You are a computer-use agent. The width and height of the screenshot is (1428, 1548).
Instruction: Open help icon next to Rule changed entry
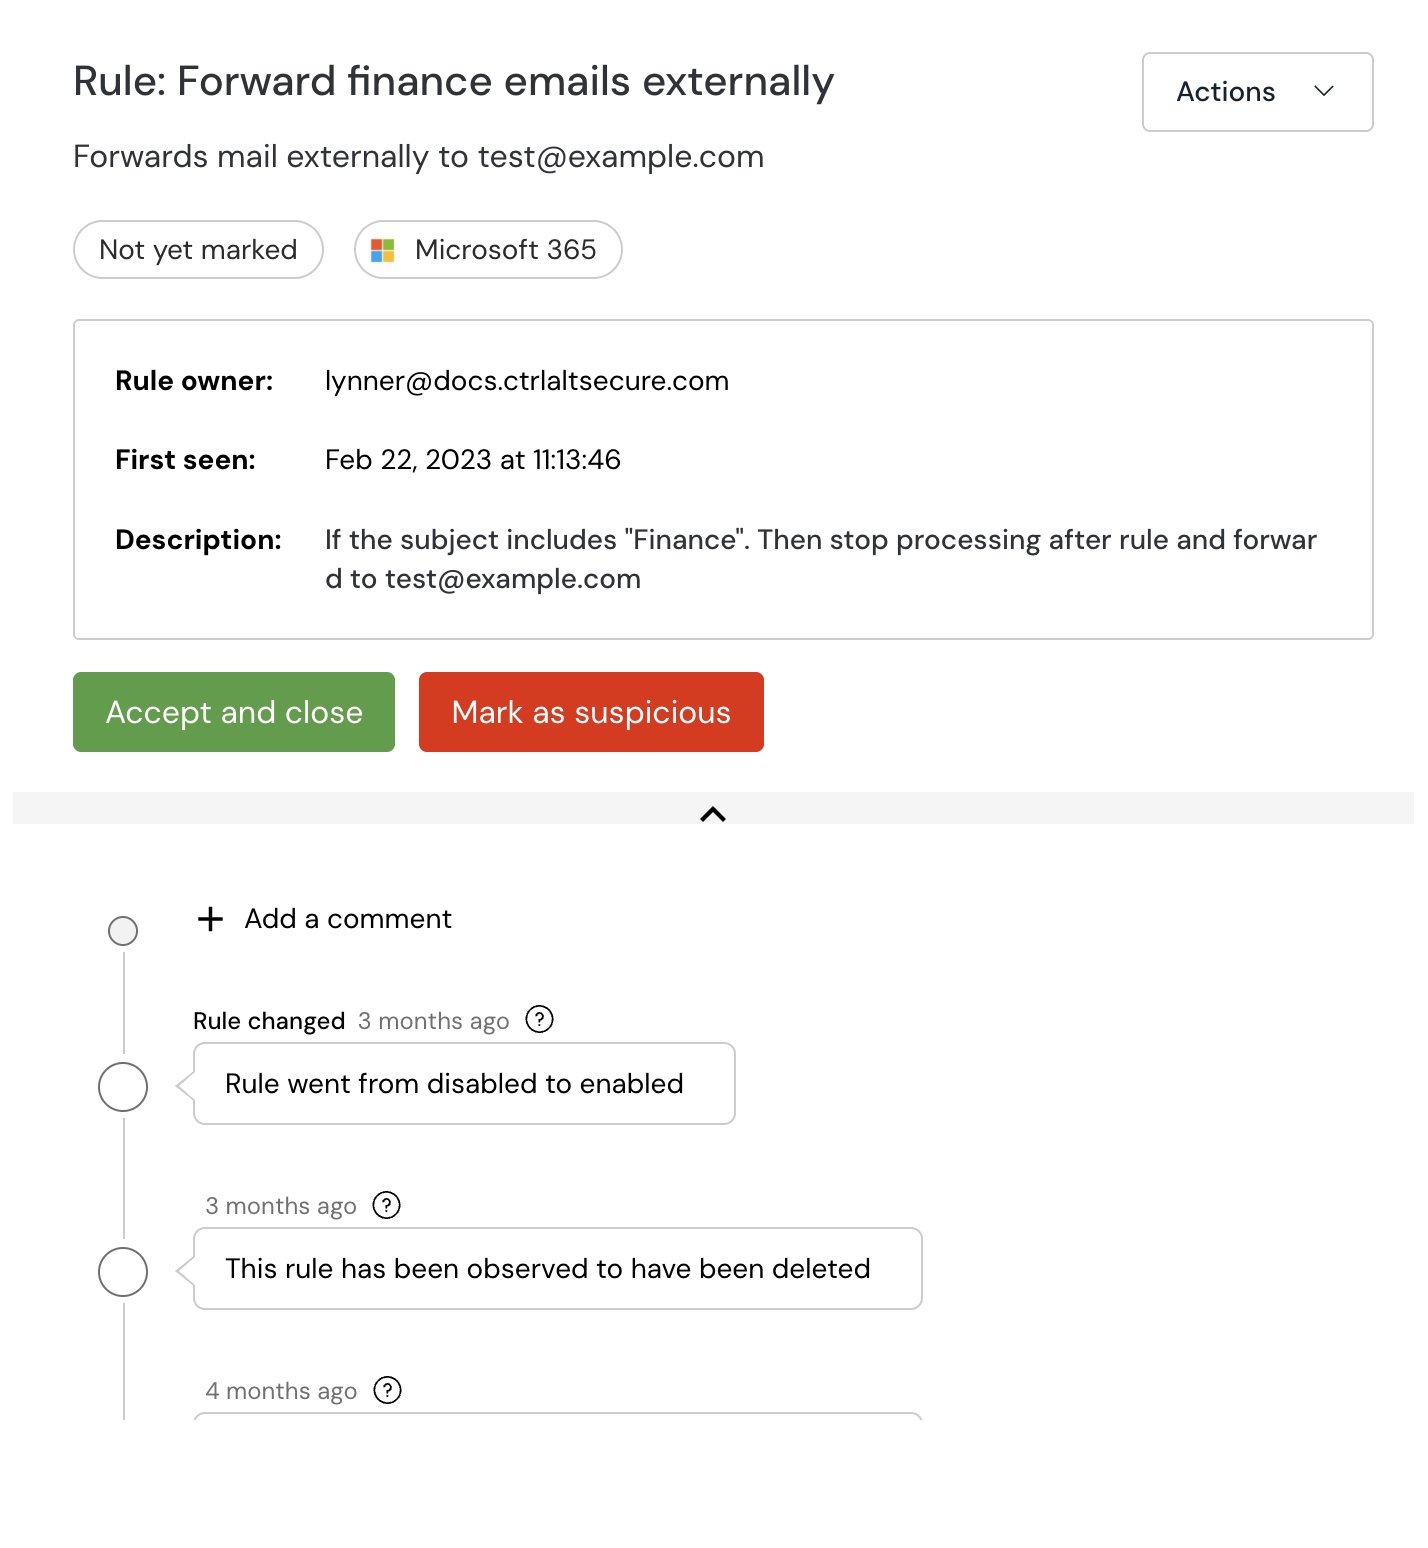point(539,1020)
